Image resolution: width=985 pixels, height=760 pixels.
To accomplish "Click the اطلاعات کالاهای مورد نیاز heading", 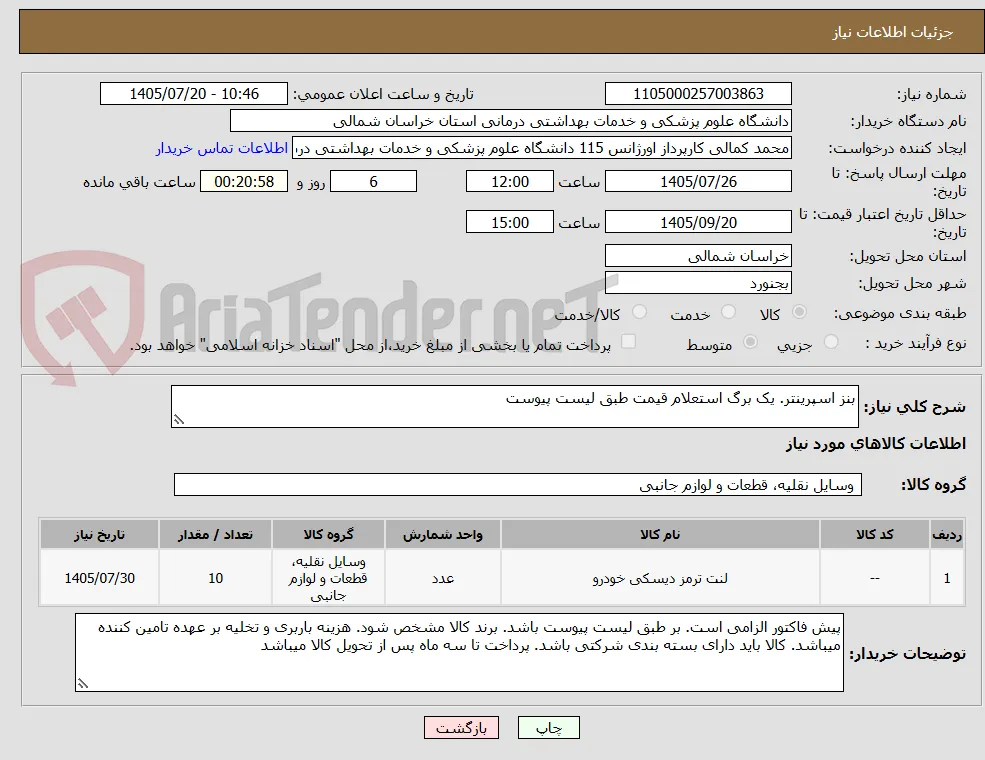I will (x=875, y=444).
